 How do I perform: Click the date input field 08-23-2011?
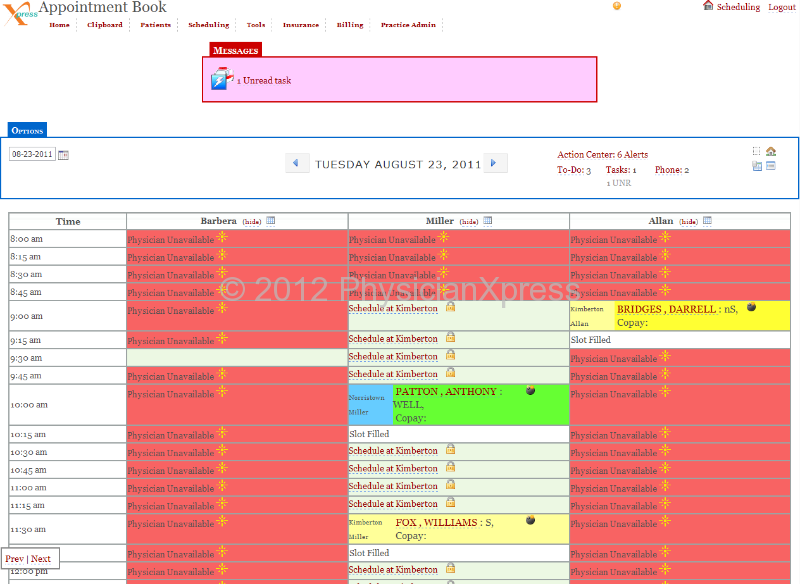coord(32,155)
